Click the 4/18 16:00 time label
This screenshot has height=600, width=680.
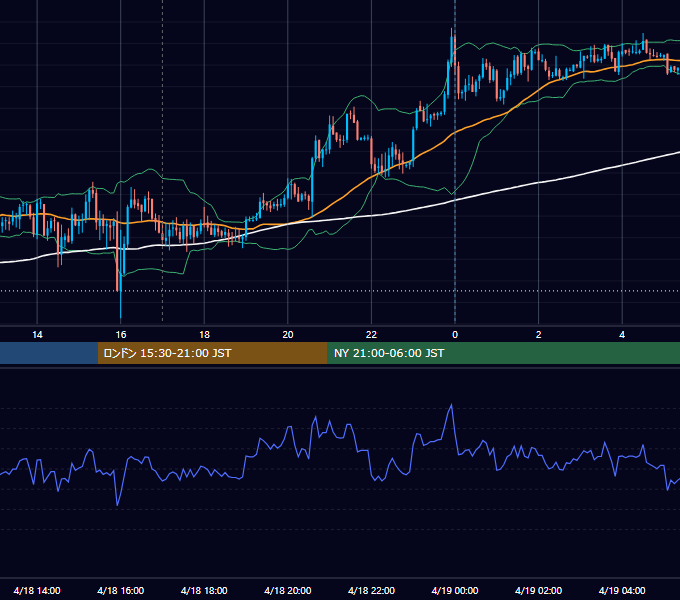[121, 590]
